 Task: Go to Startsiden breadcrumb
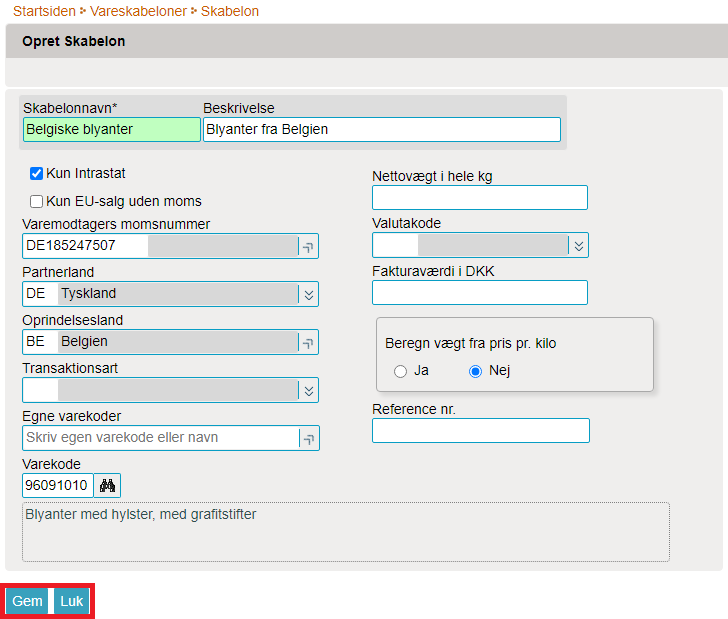click(44, 11)
